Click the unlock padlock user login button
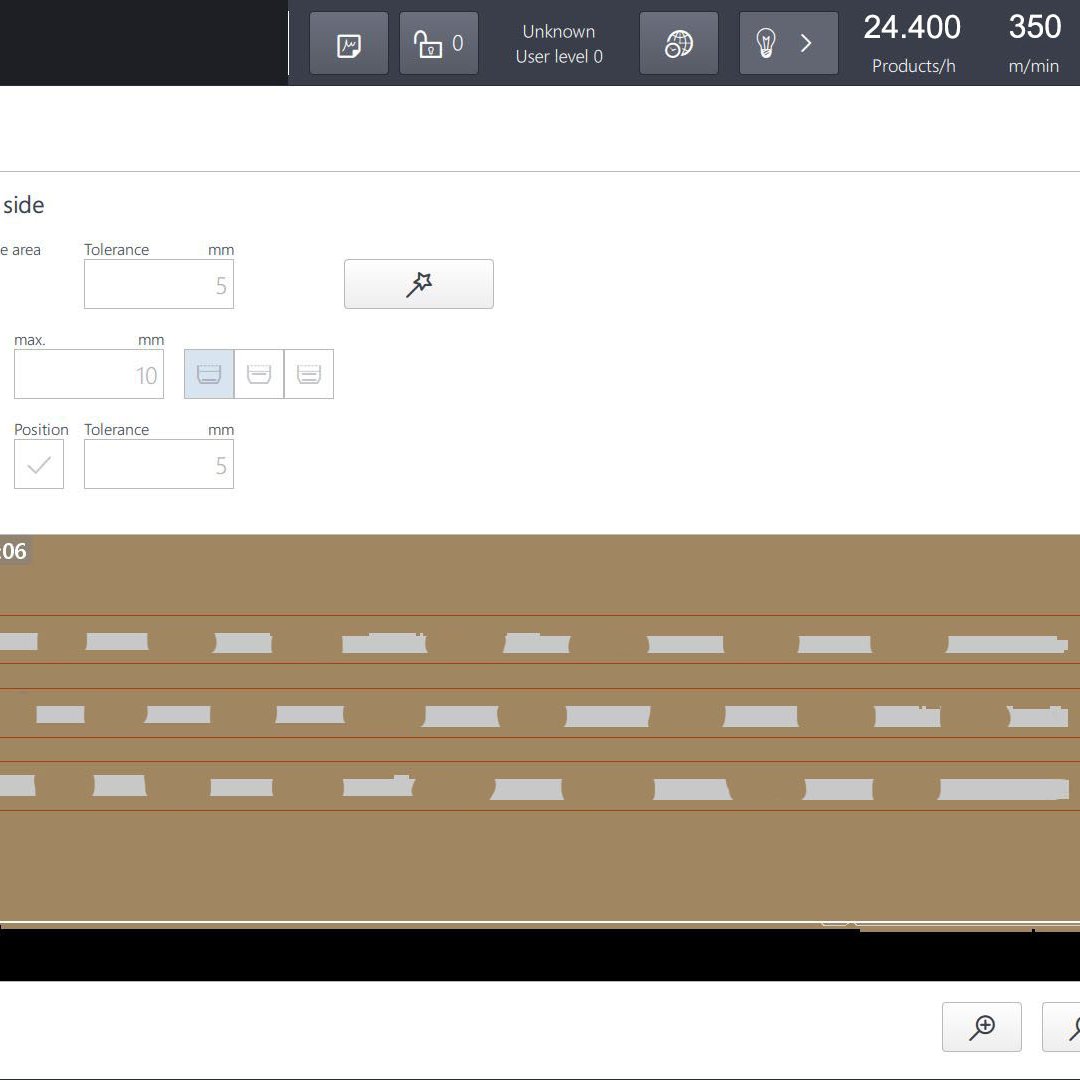The width and height of the screenshot is (1080, 1080). (x=439, y=43)
